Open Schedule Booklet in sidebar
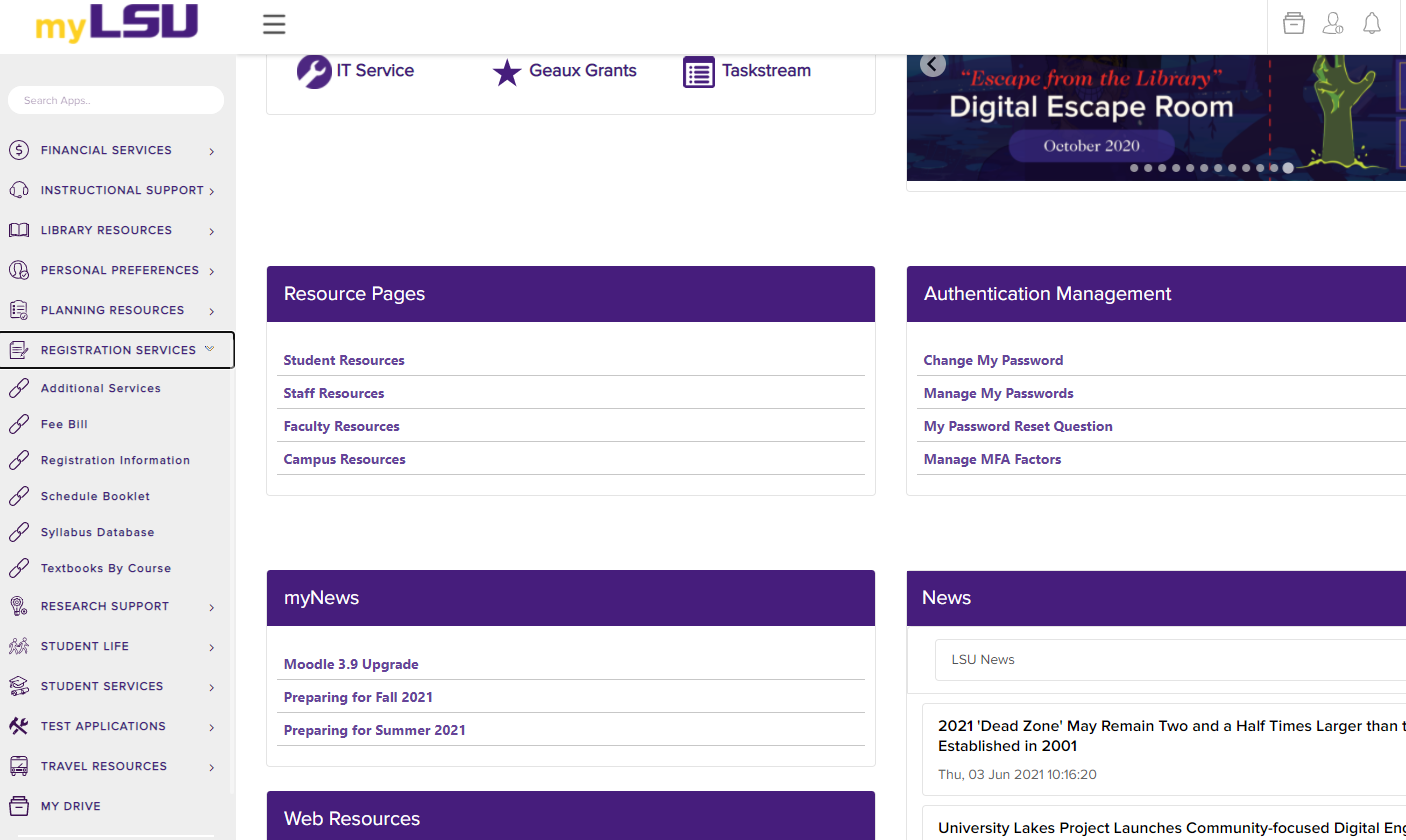Image resolution: width=1406 pixels, height=840 pixels. (95, 496)
